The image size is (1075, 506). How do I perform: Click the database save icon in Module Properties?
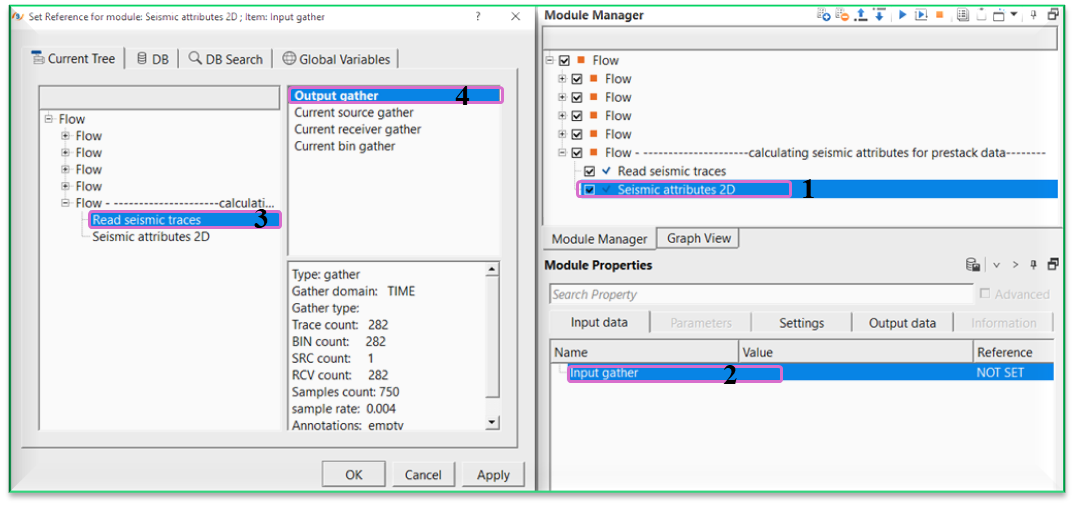pos(971,265)
